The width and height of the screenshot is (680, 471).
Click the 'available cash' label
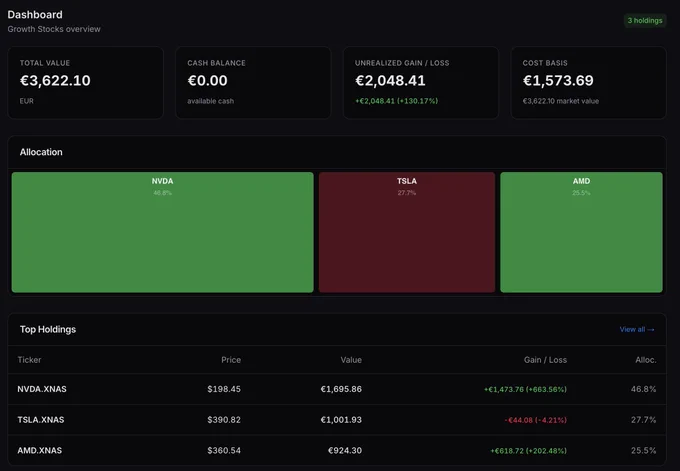coord(210,101)
